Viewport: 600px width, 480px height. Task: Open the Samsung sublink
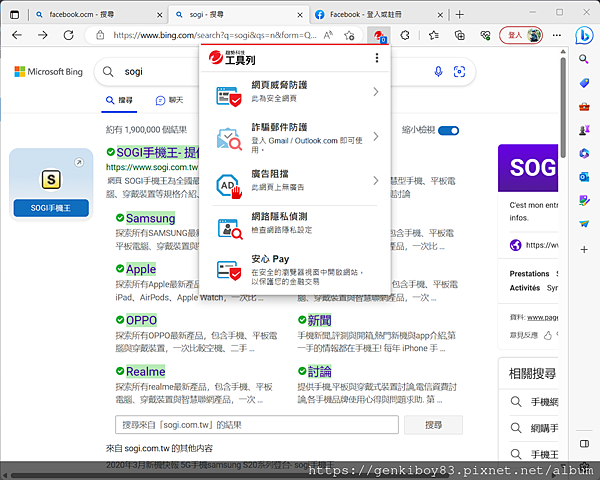point(150,218)
